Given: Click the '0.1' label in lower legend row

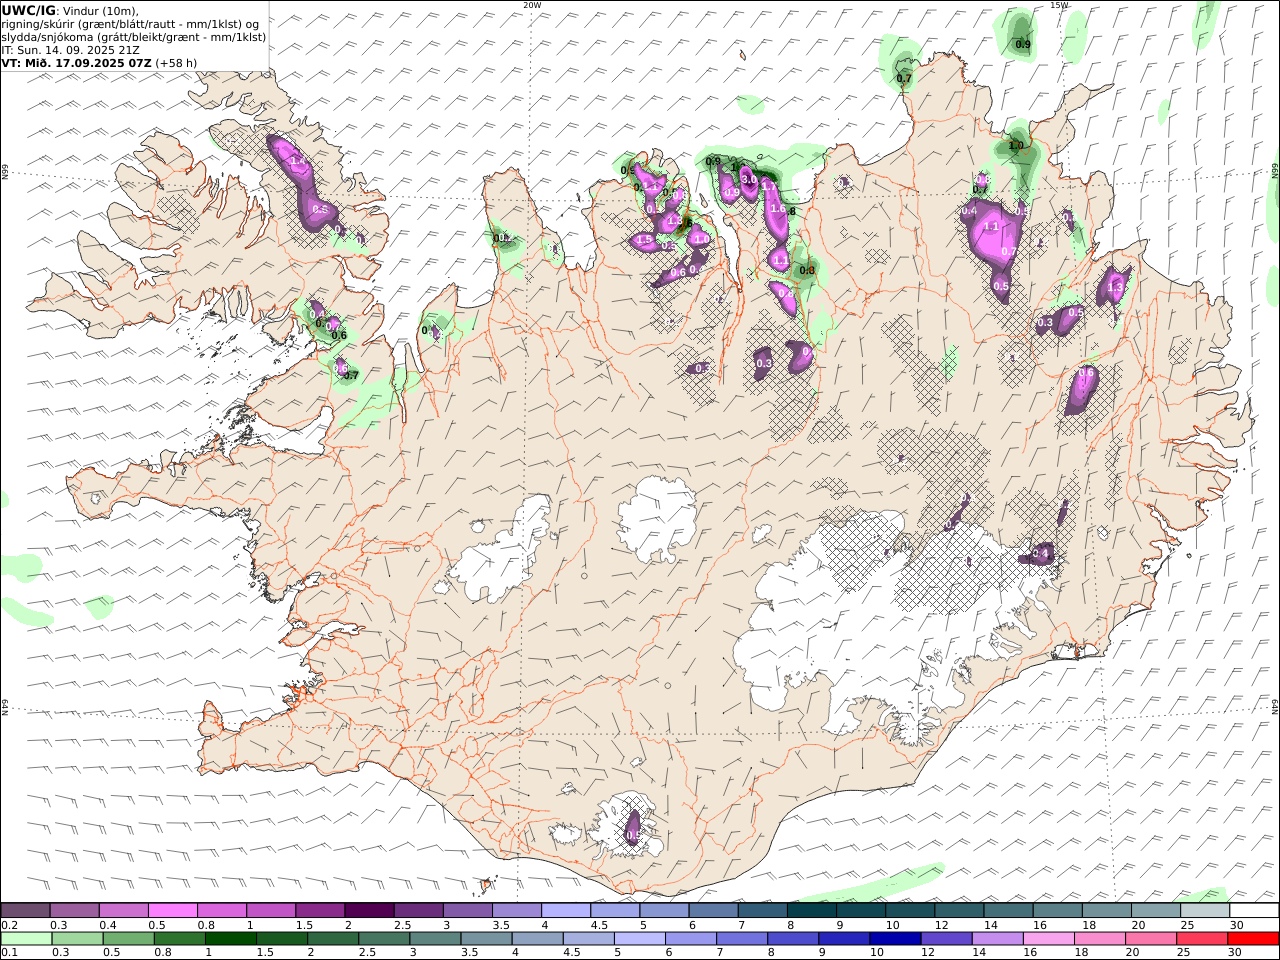Looking at the screenshot, I should tap(8, 952).
